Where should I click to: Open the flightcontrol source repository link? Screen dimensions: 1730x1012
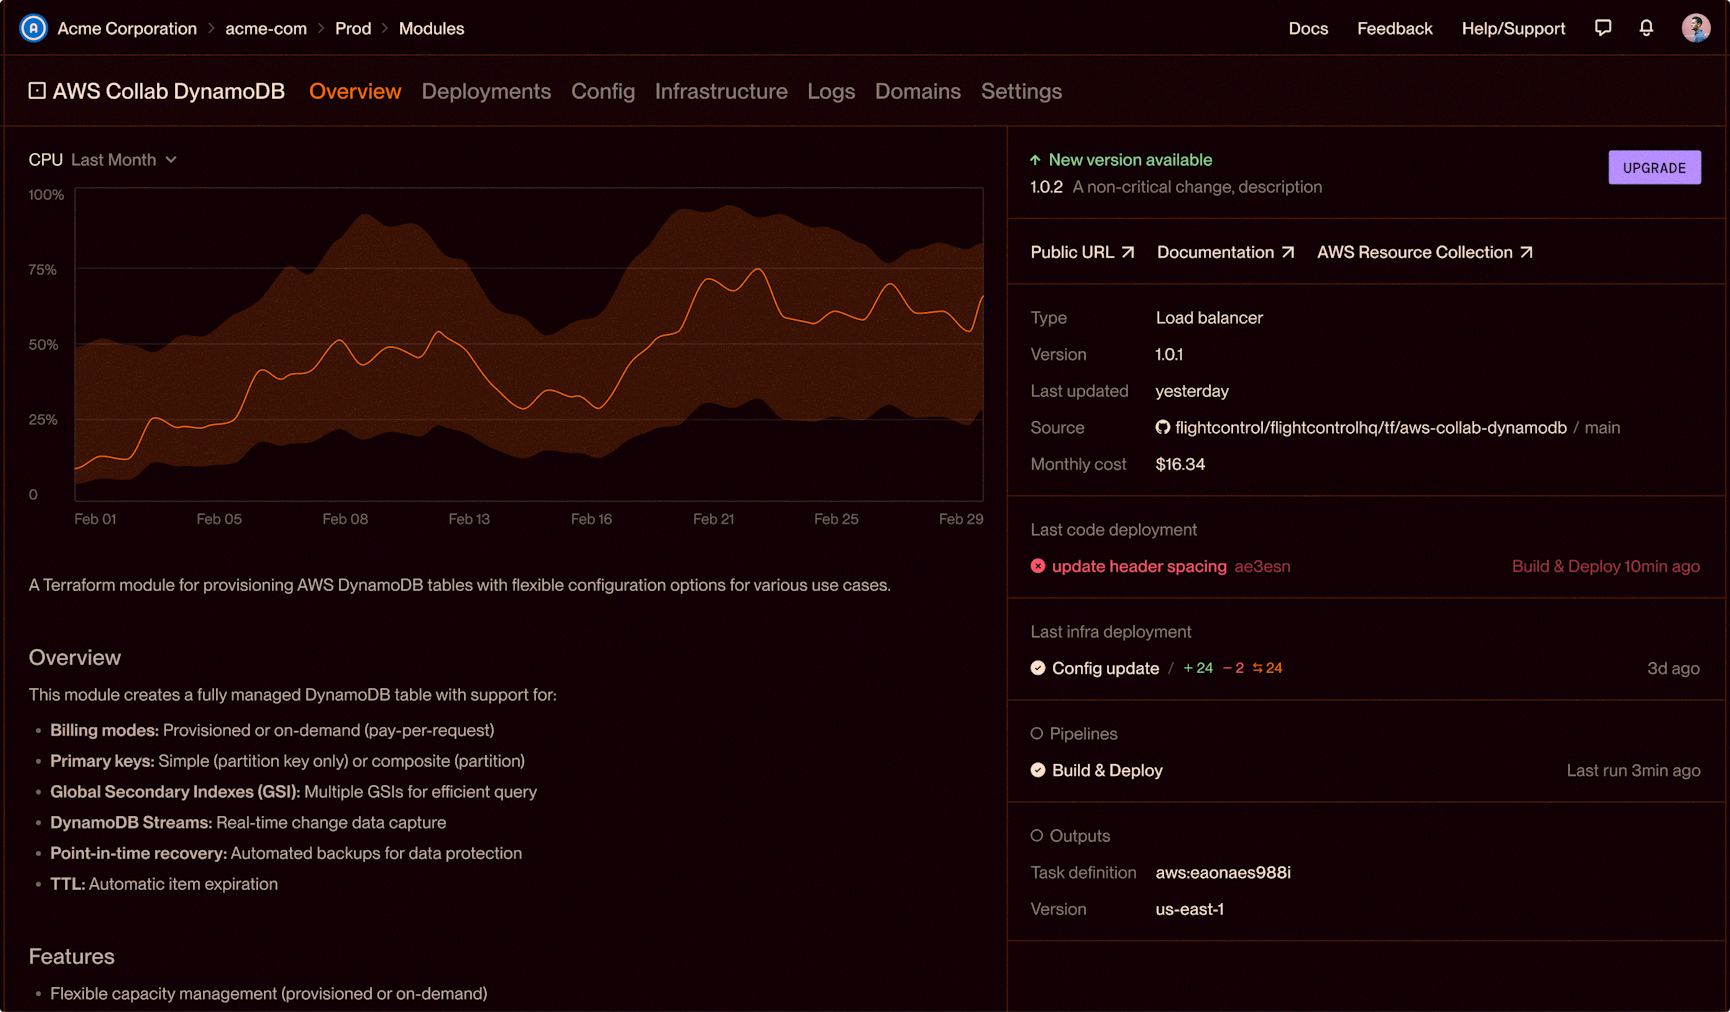coord(1371,428)
